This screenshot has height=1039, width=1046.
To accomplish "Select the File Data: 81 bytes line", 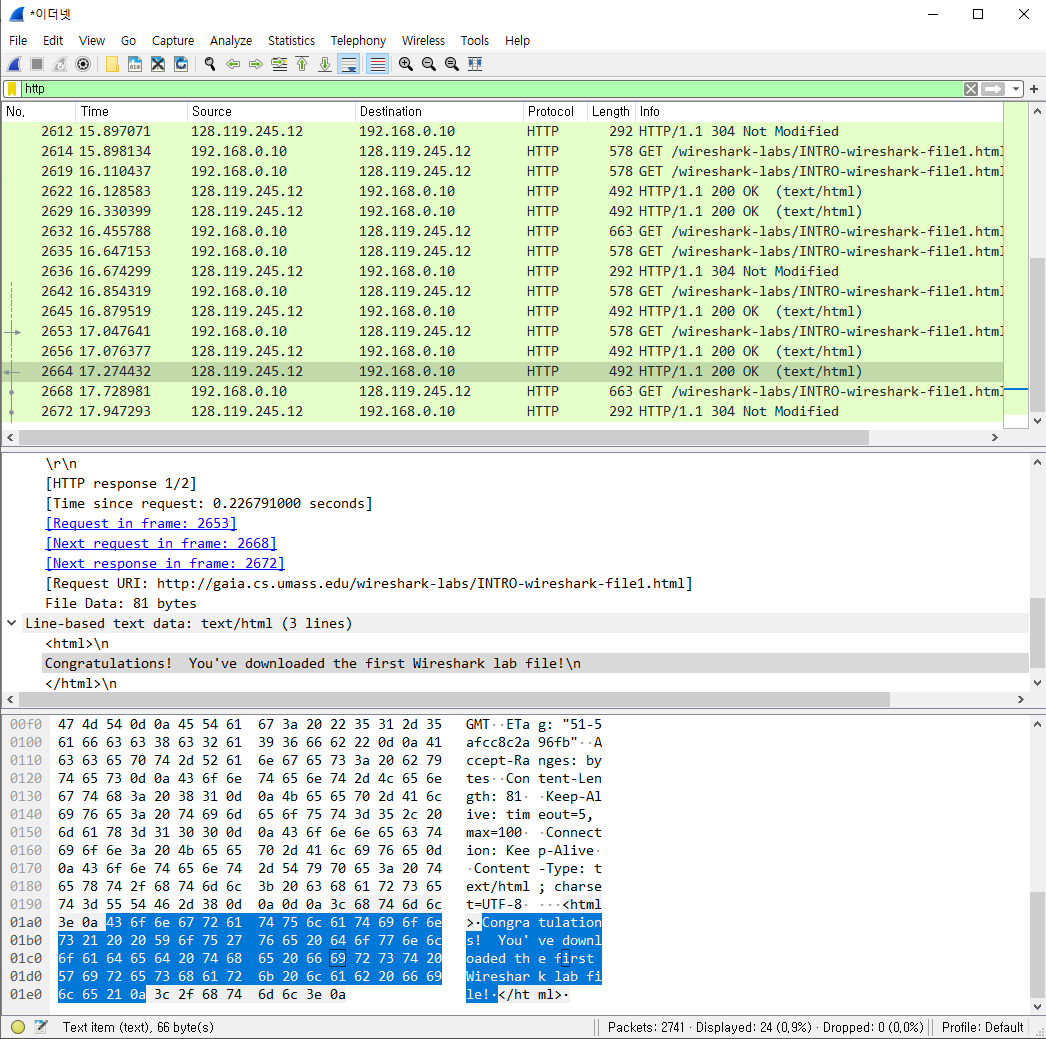I will click(x=121, y=604).
